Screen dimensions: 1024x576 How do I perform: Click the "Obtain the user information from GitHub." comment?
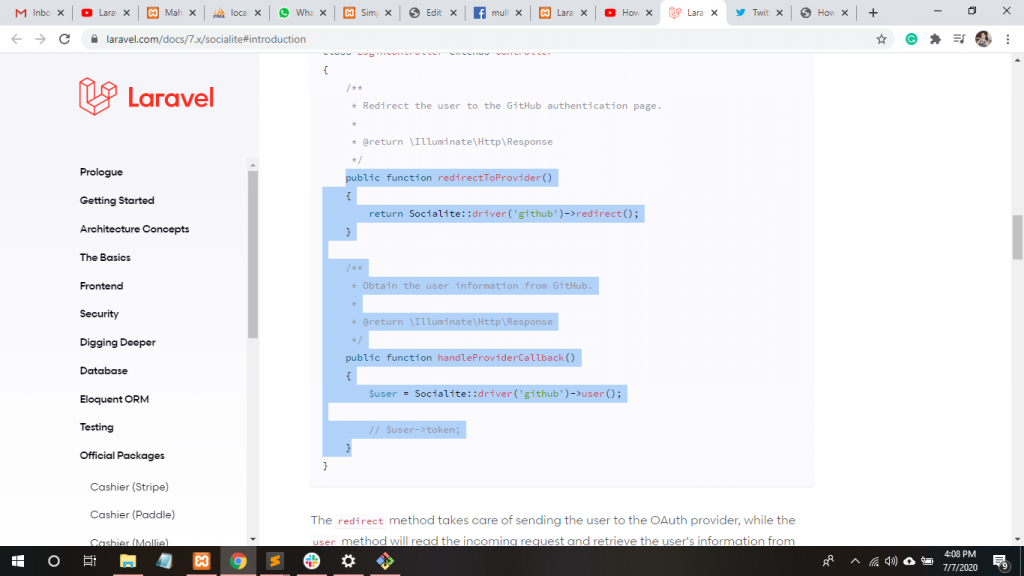[477, 286]
